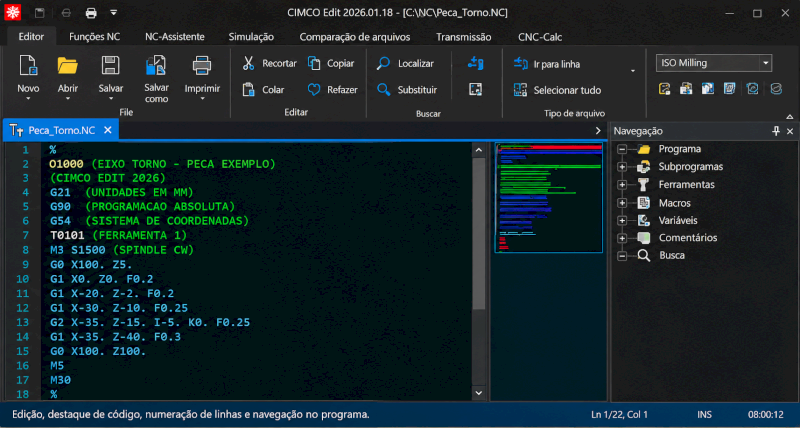Click code line 'M30'

coord(60,380)
